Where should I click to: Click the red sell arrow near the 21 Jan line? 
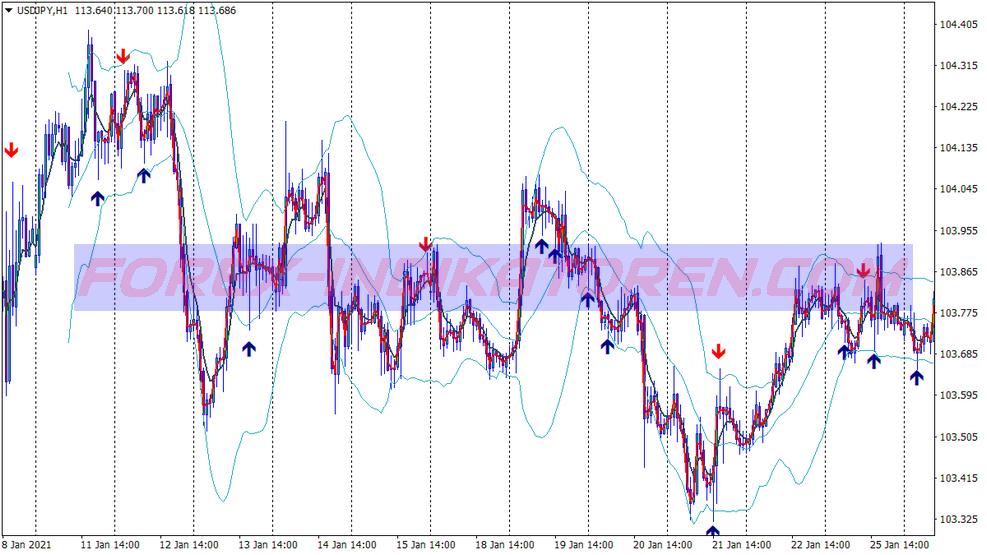pyautogui.click(x=718, y=351)
